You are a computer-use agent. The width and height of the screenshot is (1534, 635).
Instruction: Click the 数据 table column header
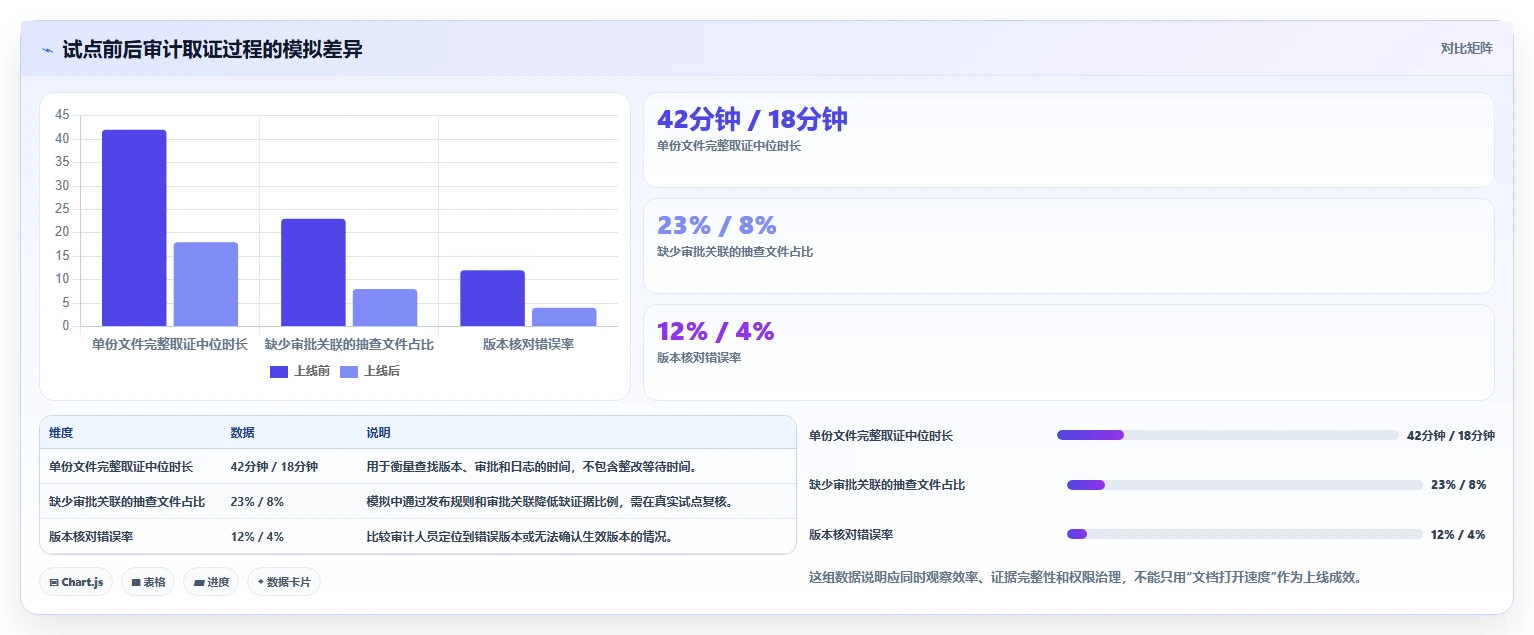[243, 433]
